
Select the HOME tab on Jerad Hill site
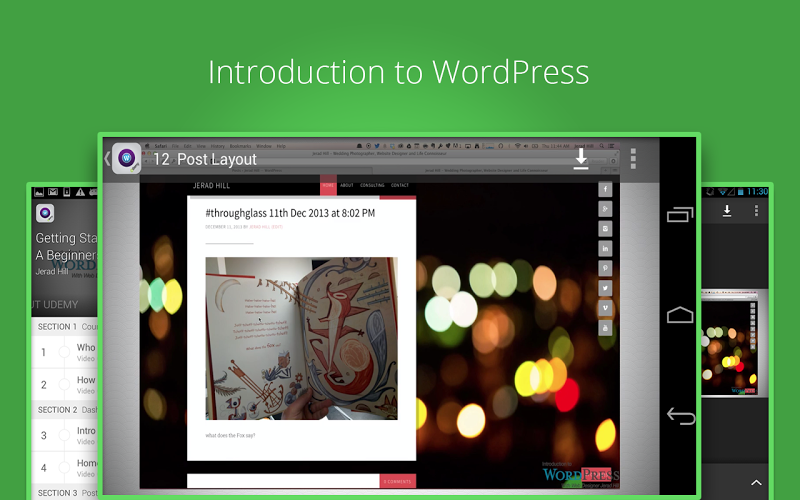tap(328, 185)
